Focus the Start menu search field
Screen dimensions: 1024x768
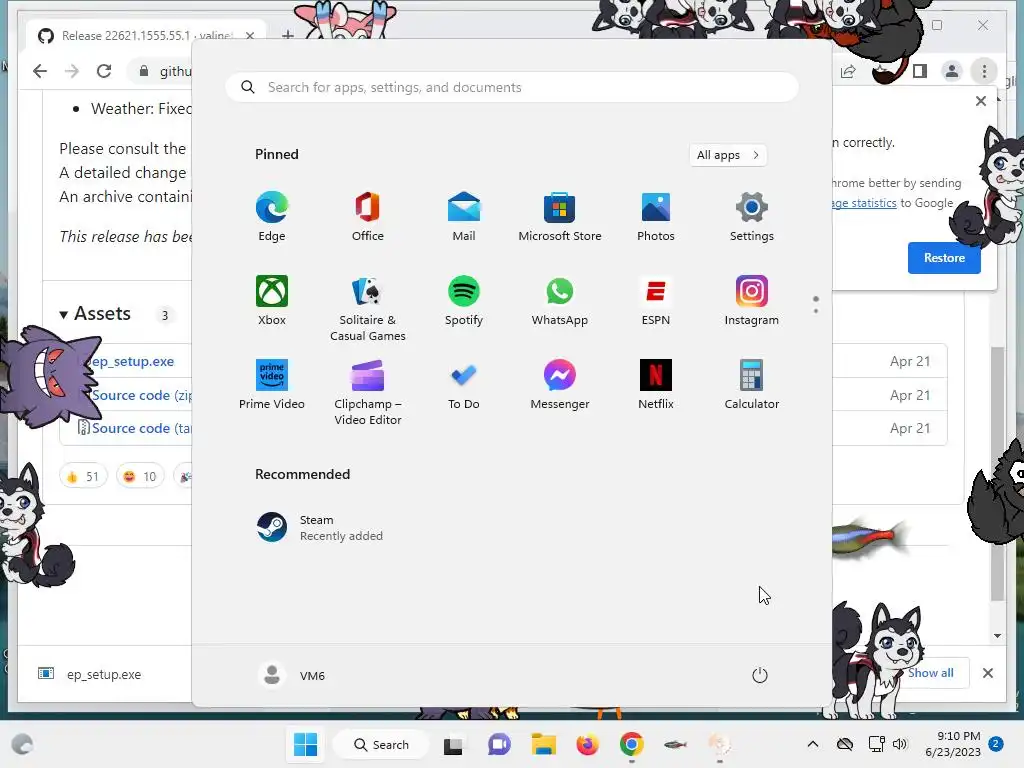point(512,88)
